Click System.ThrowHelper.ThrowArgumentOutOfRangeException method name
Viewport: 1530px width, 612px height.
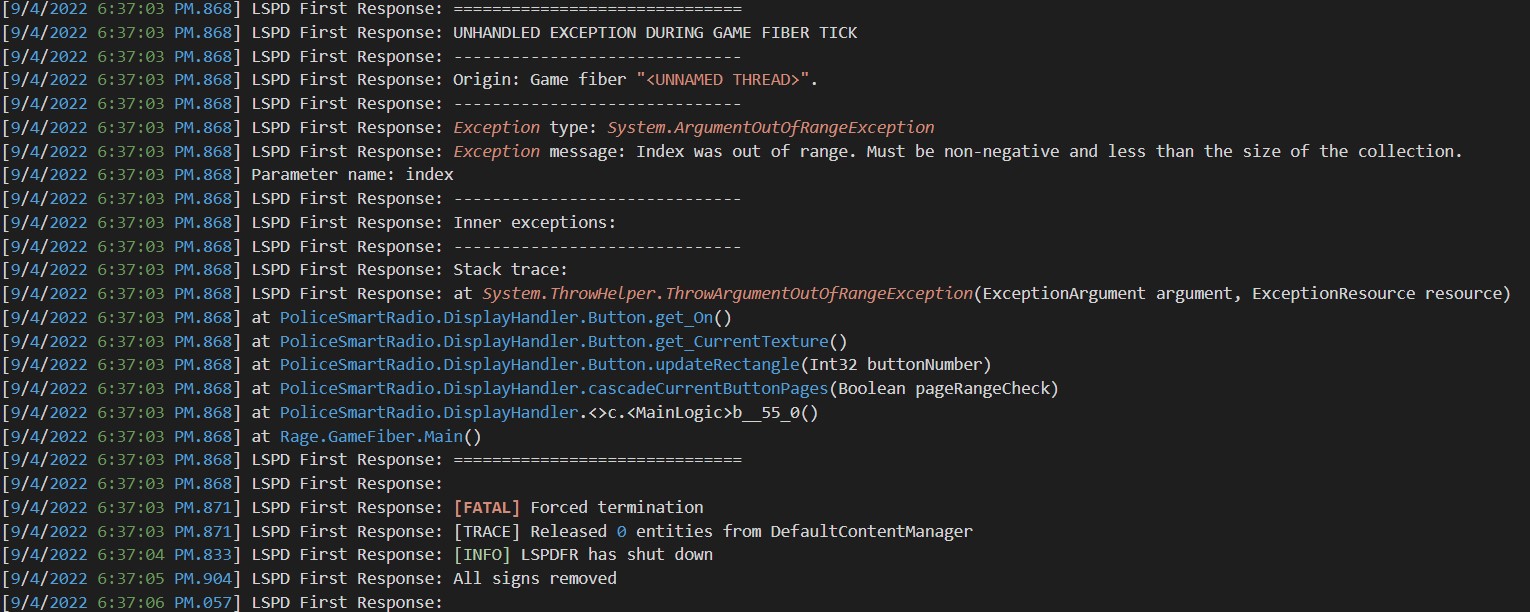pyautogui.click(x=727, y=294)
